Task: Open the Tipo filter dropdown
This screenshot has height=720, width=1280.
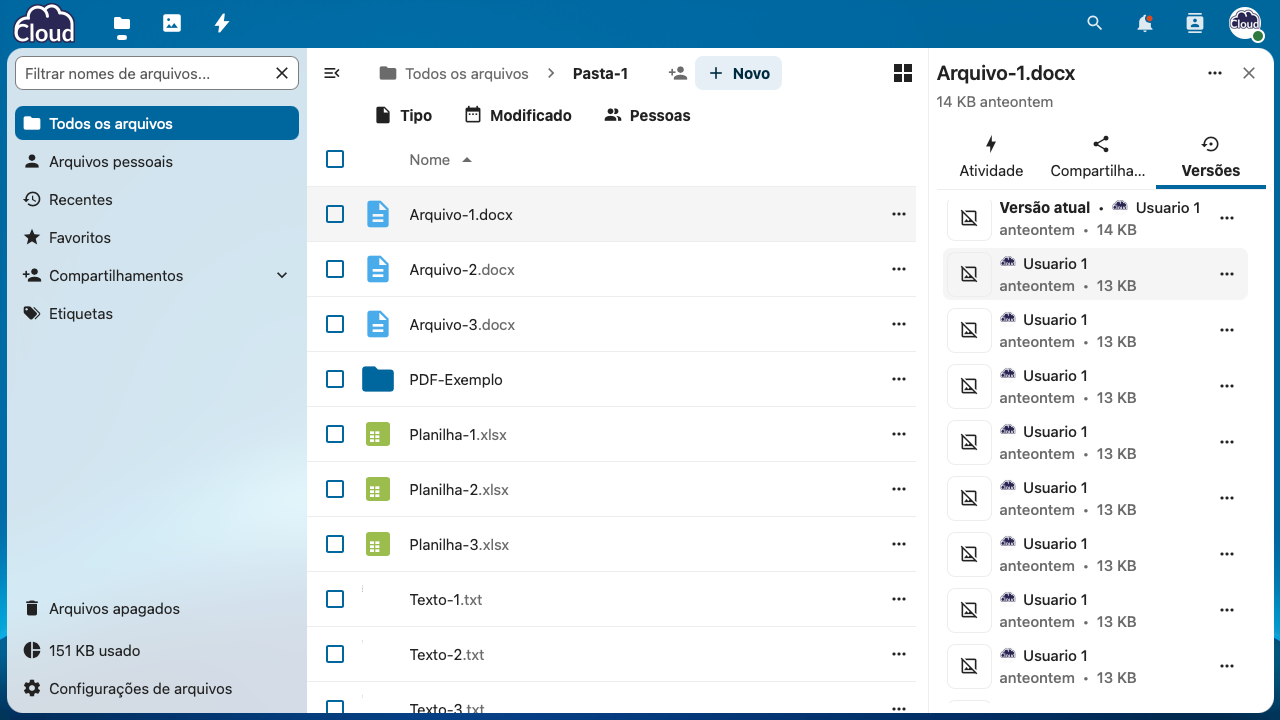Action: tap(403, 116)
